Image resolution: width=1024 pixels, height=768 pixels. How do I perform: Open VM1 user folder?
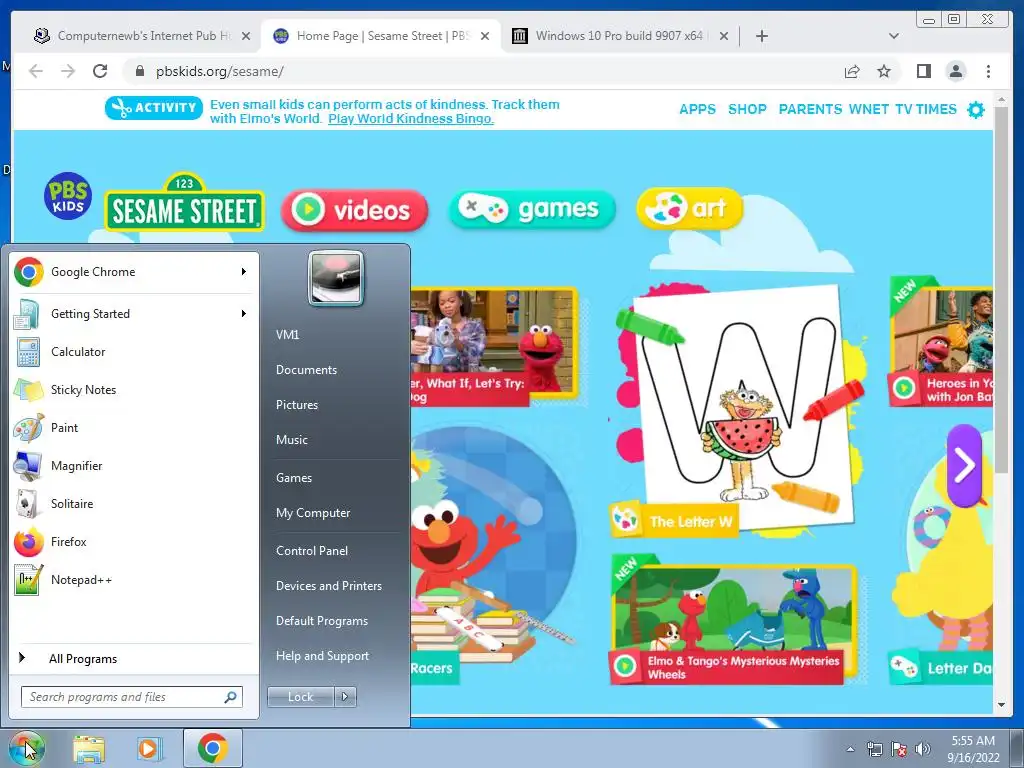point(287,334)
